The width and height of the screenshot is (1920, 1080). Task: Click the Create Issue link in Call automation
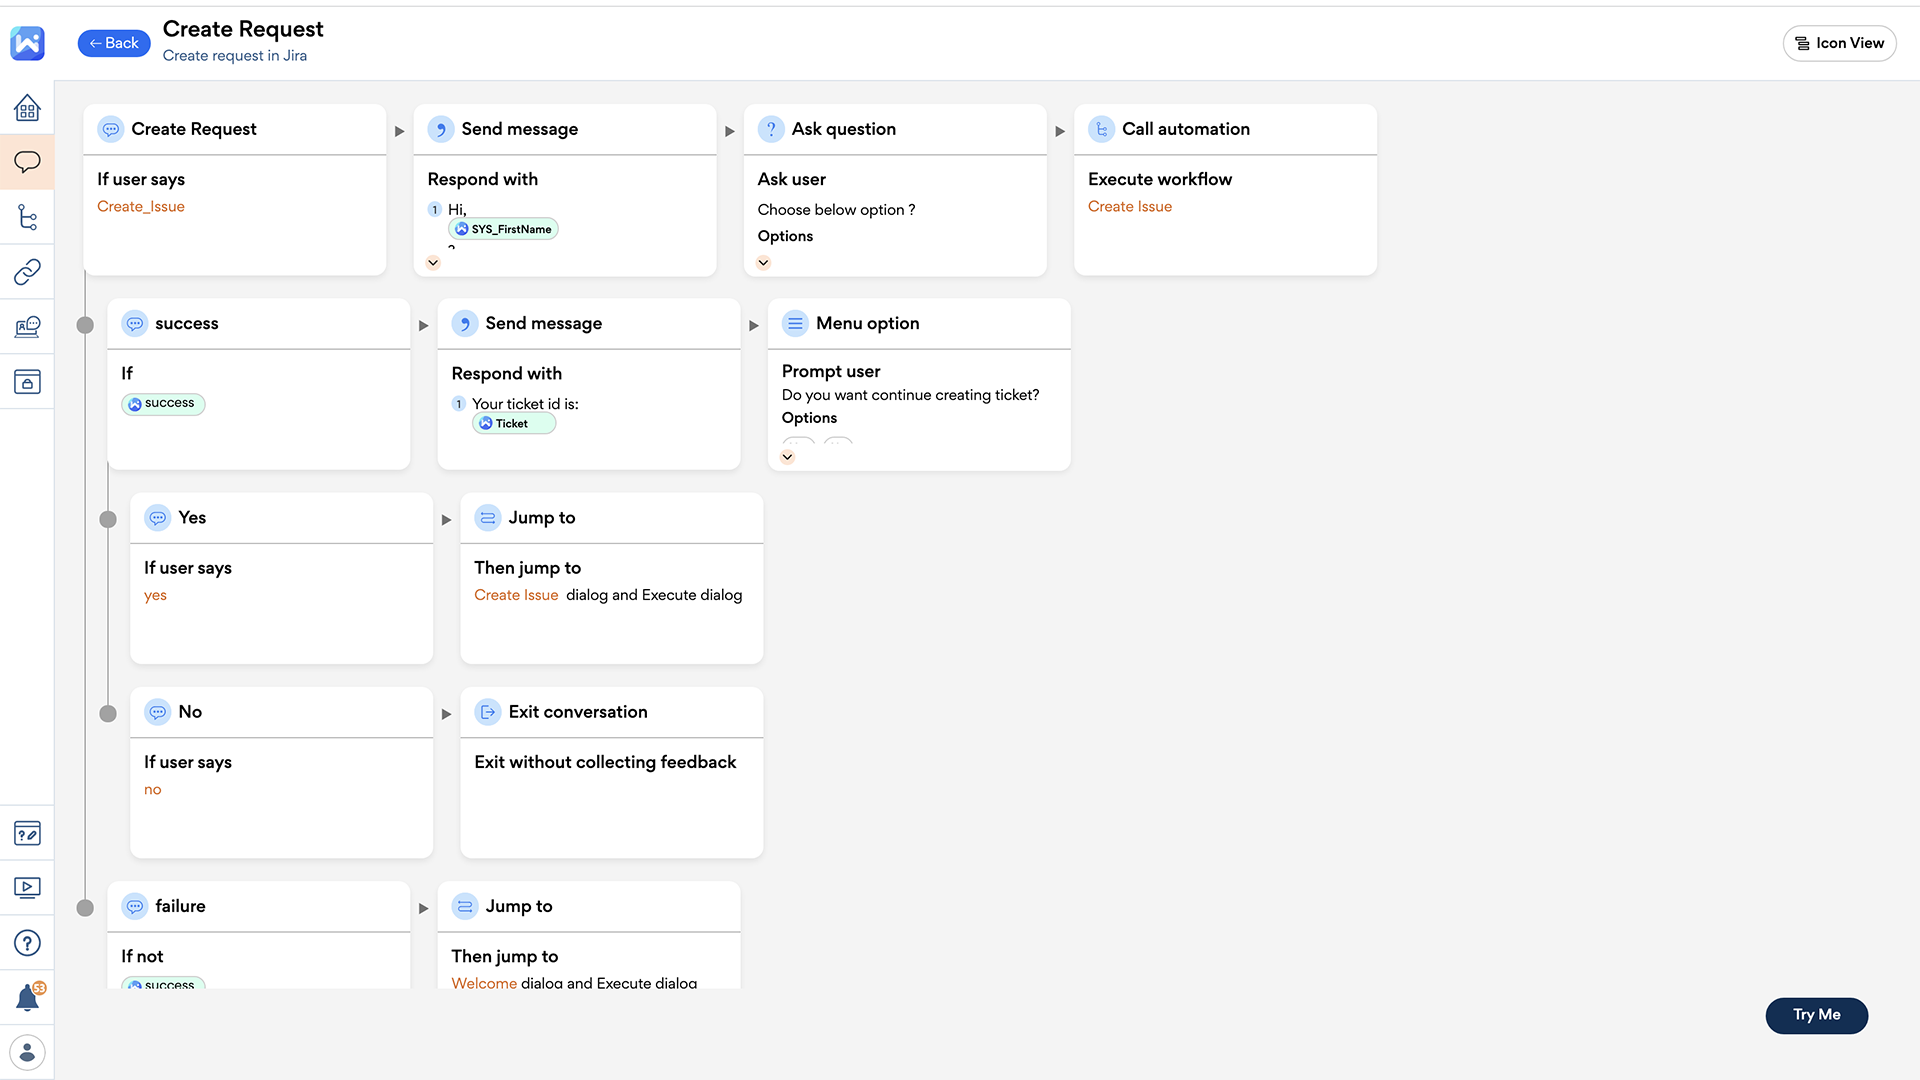tap(1130, 206)
